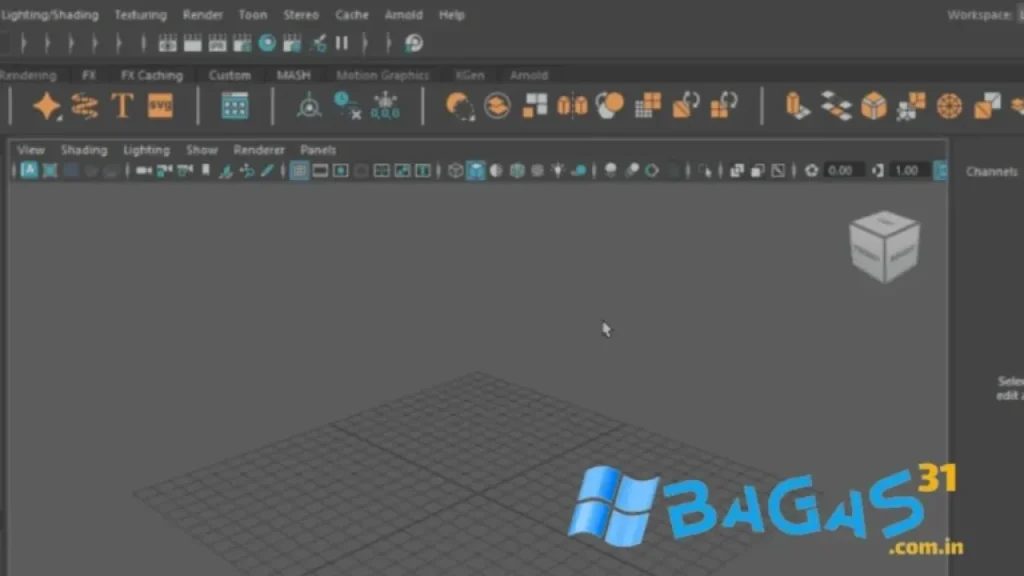Click the clock with X shelf icon
1024x576 pixels.
[x=347, y=105]
